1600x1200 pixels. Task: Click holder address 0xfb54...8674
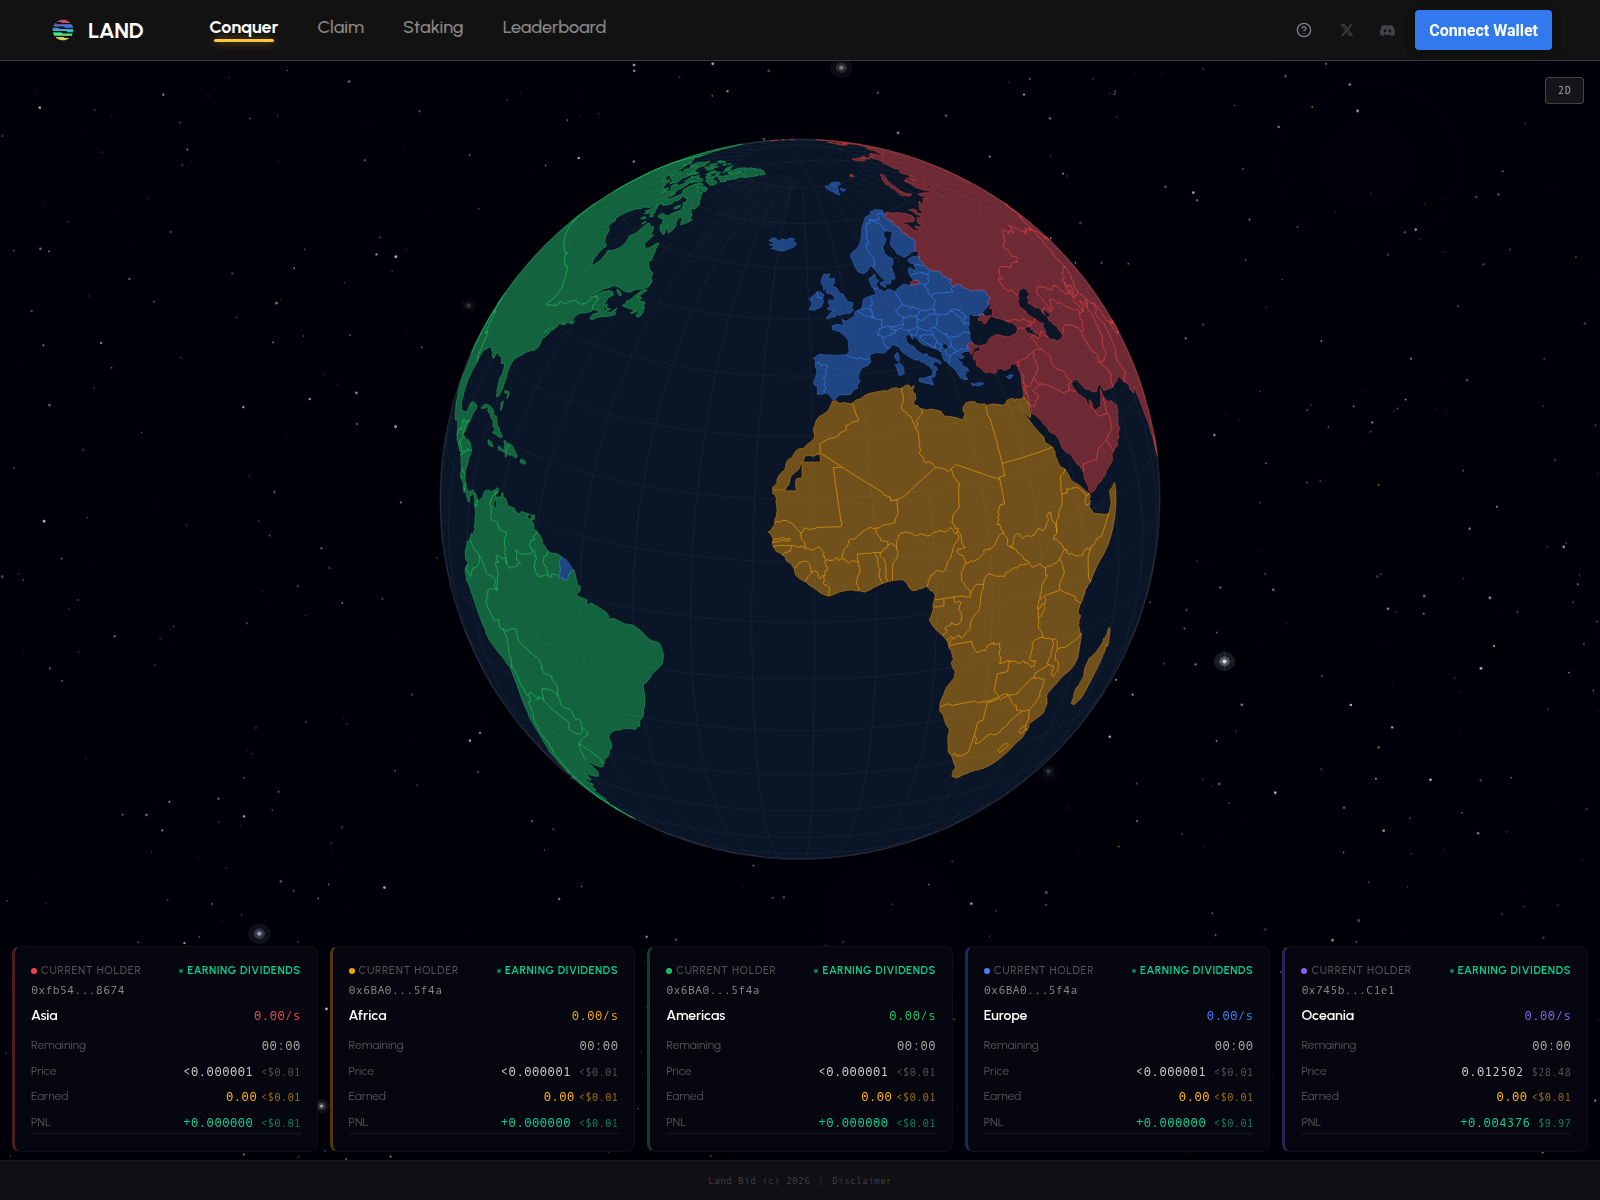pos(78,990)
